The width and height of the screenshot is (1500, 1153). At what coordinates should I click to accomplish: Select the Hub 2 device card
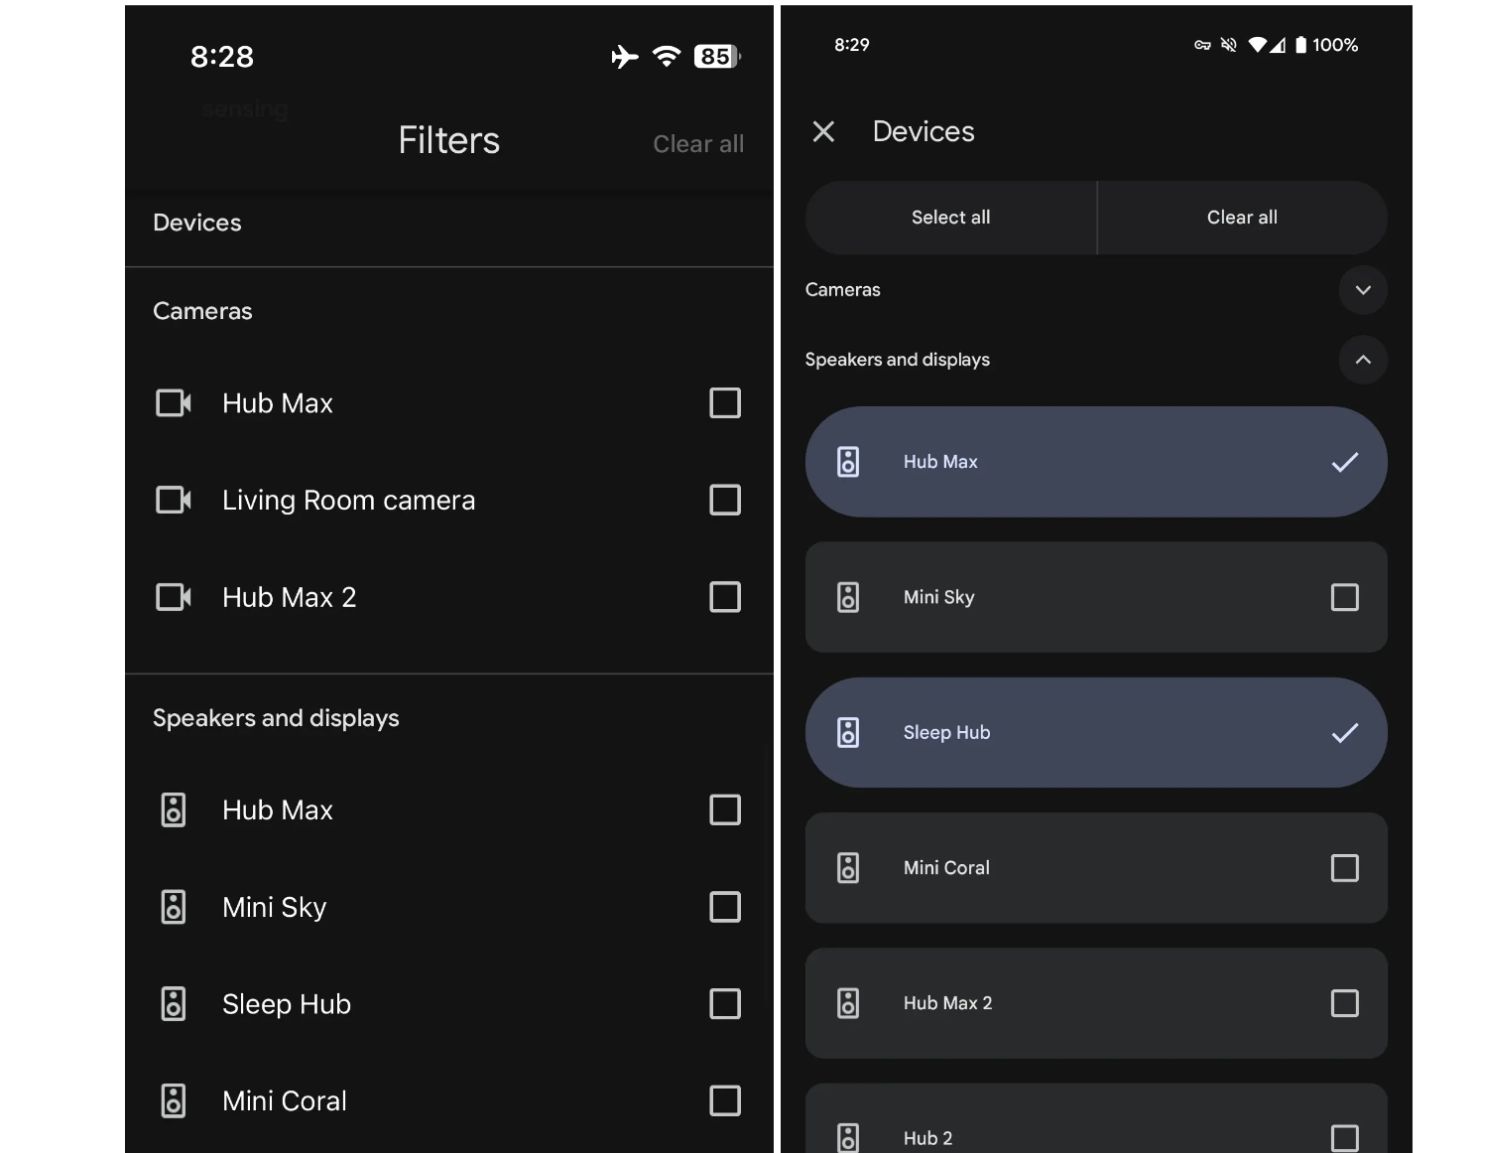point(1095,1130)
